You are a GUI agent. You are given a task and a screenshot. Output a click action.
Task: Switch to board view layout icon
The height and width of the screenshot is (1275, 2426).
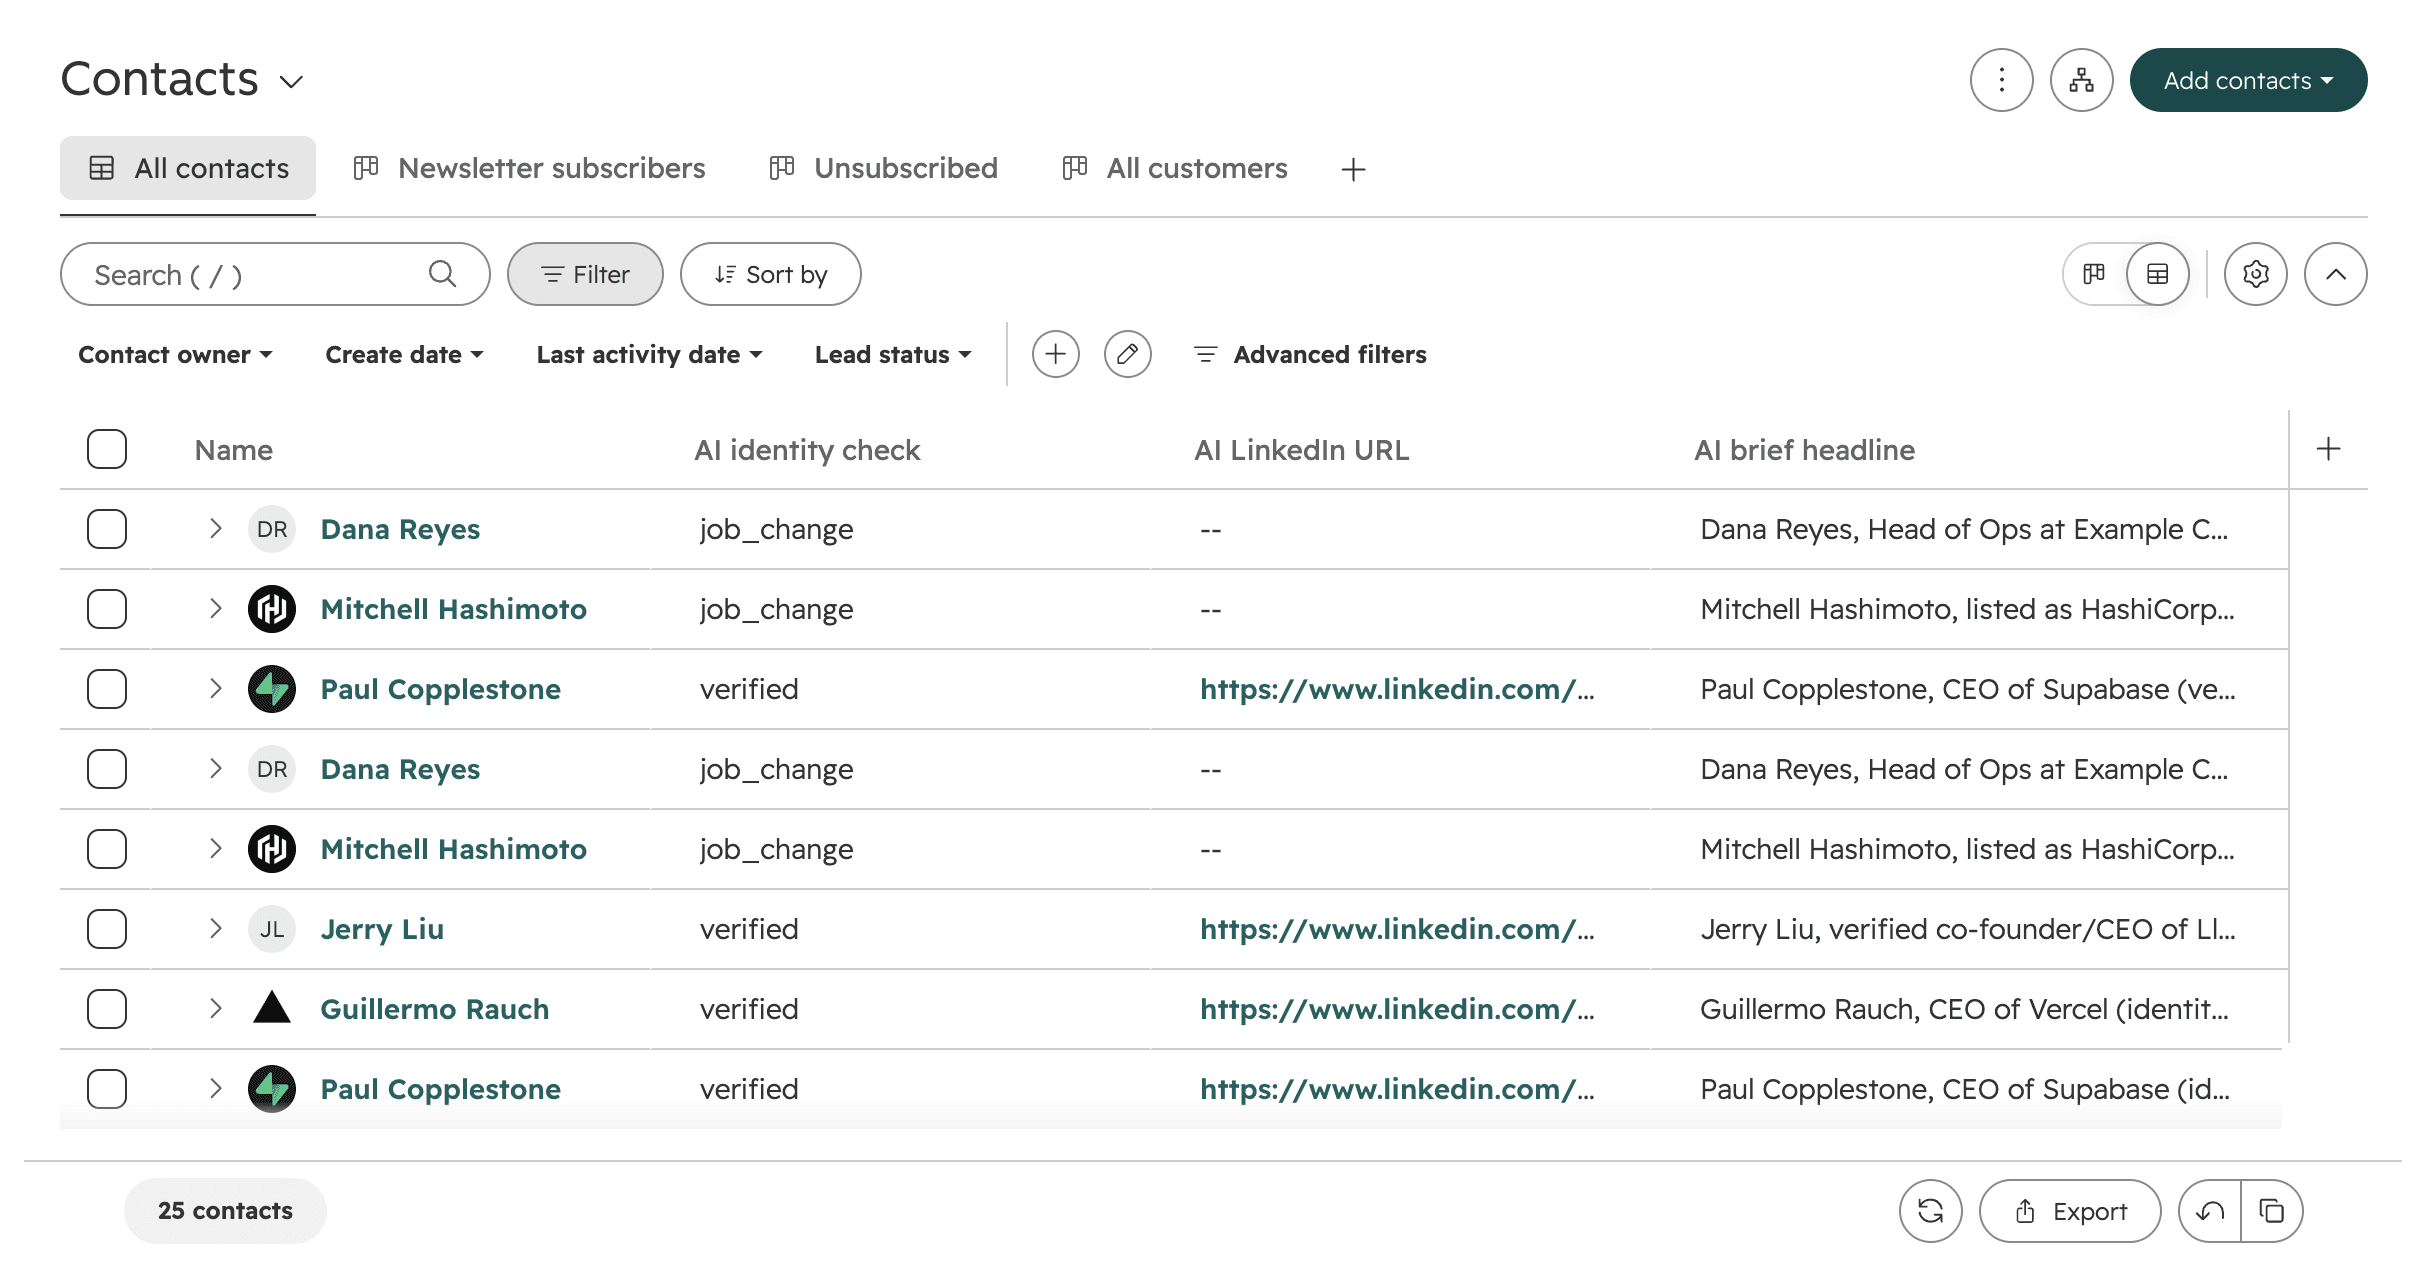pos(2094,274)
